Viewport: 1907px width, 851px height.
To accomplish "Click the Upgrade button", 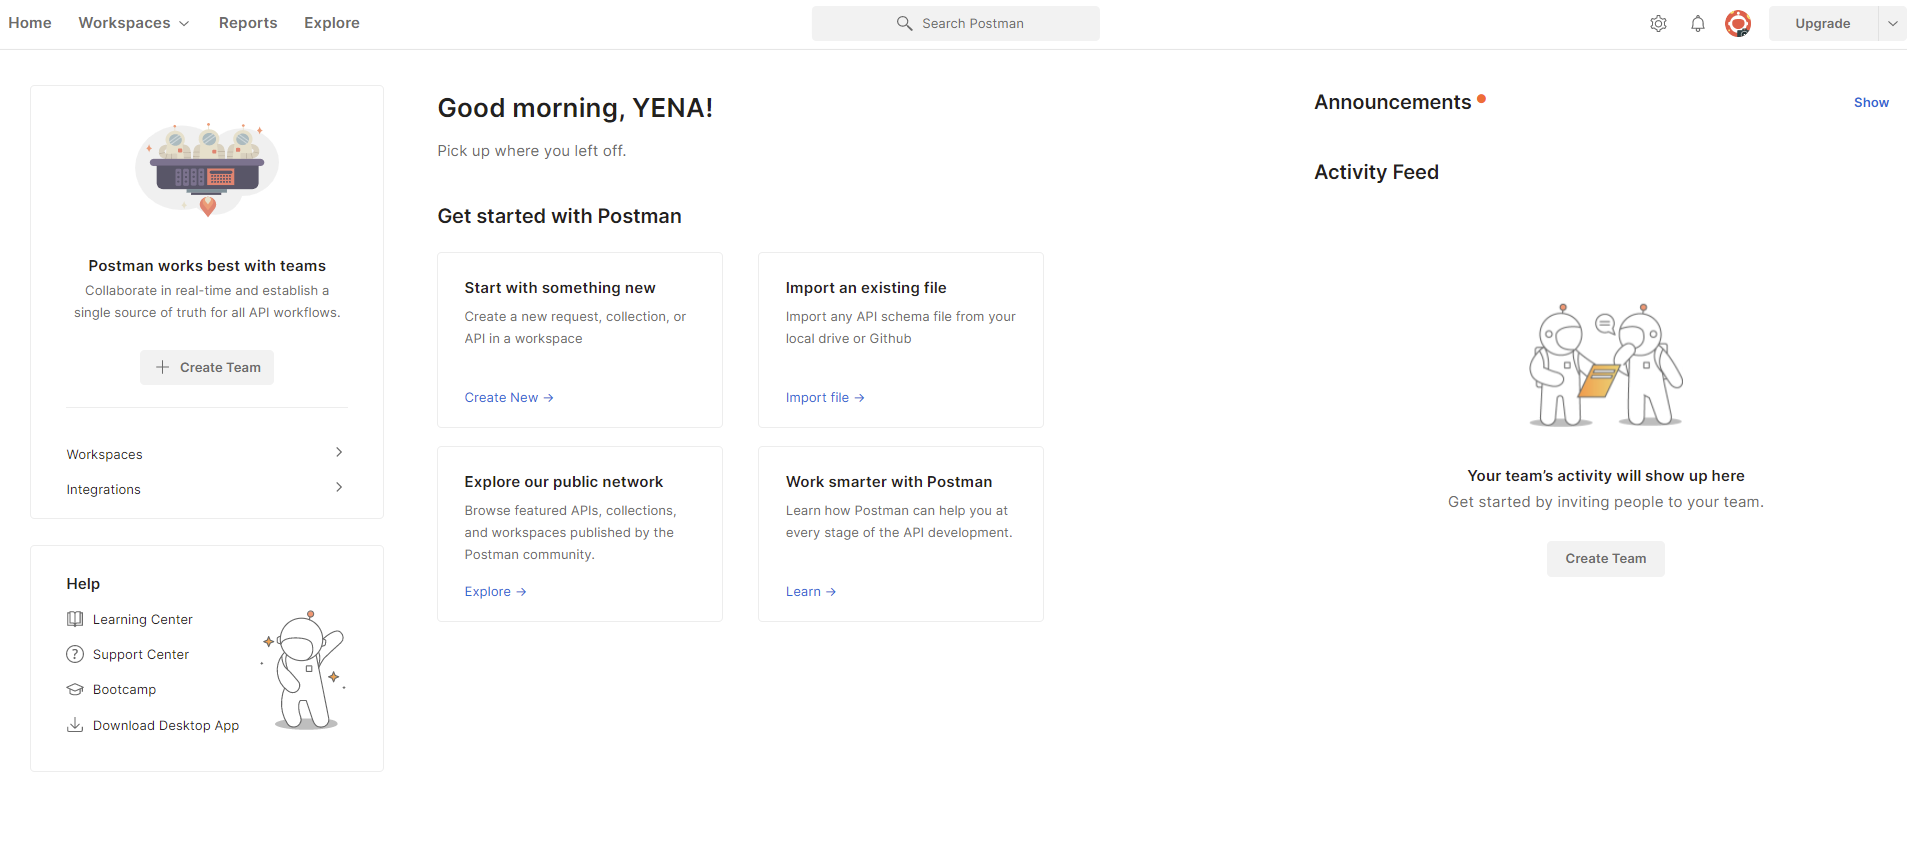I will 1823,24.
